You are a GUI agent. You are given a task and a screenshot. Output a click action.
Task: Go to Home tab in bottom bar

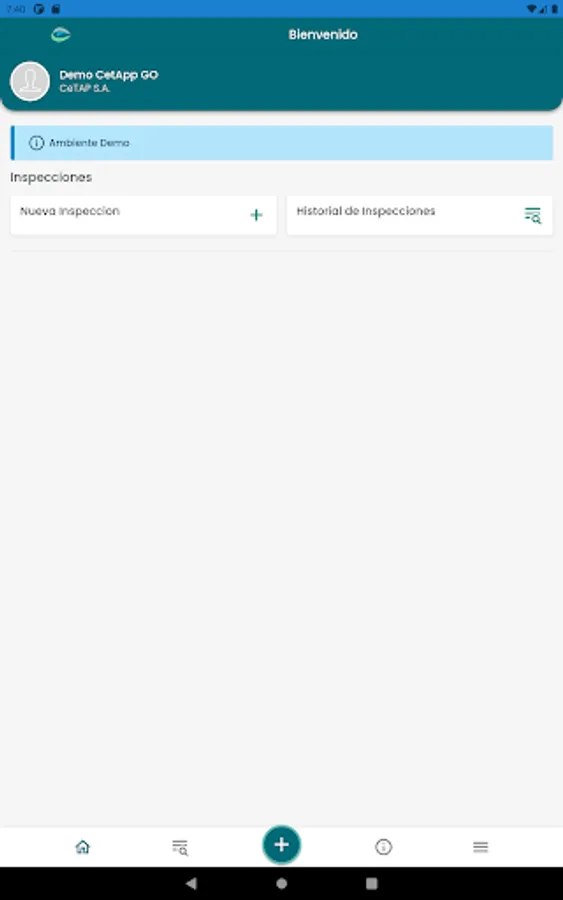[x=83, y=847]
